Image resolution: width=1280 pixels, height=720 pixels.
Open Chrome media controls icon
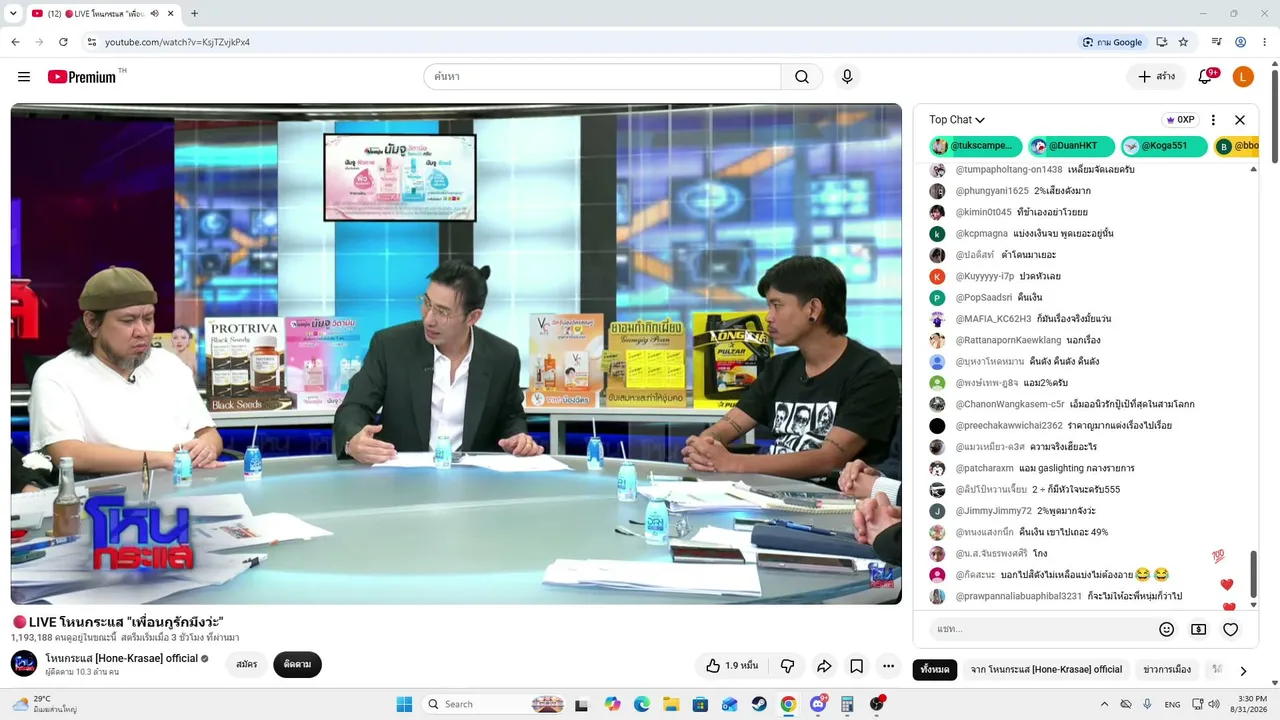point(1217,42)
